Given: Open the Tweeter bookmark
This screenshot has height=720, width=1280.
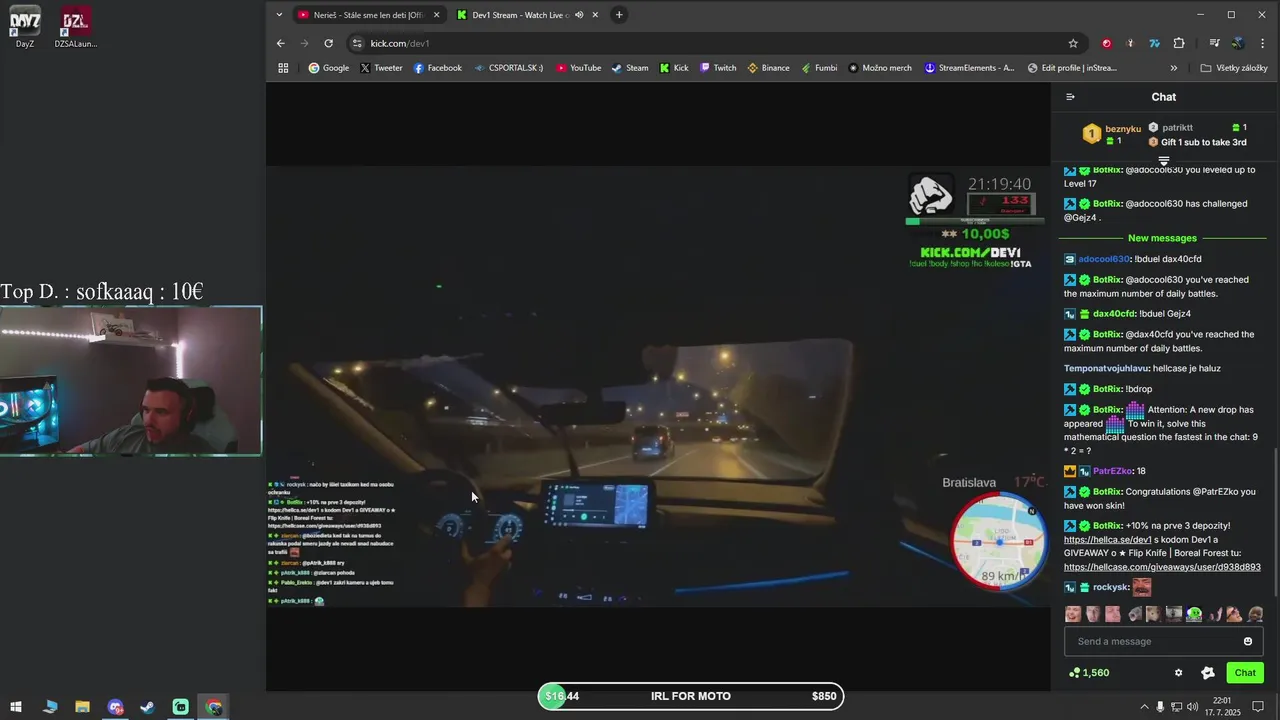Looking at the screenshot, I should tap(381, 68).
